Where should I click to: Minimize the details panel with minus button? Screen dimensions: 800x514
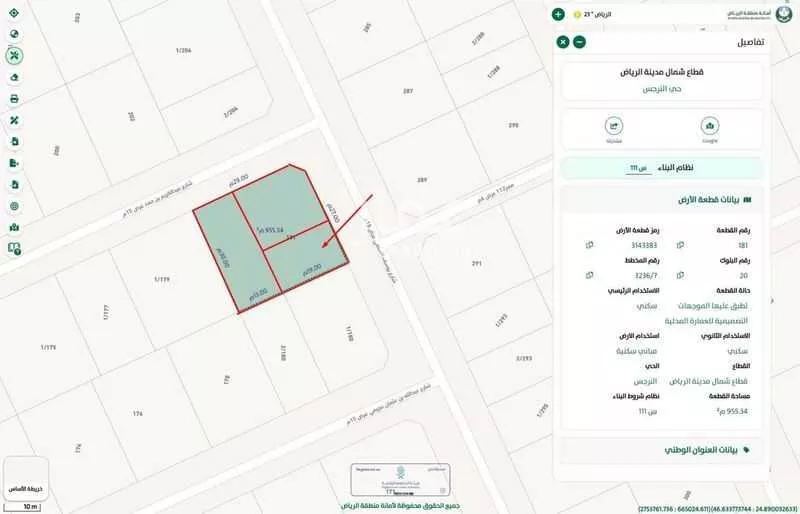pyautogui.click(x=580, y=42)
